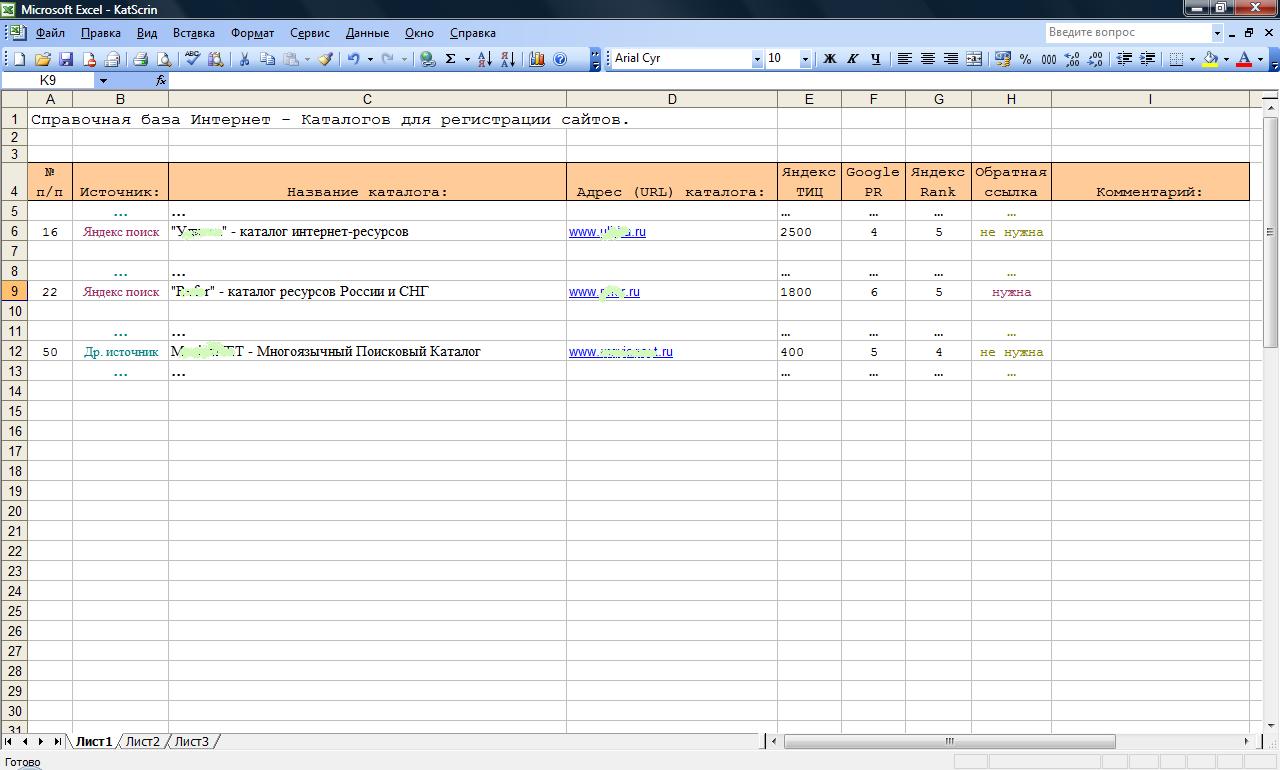Viewport: 1280px width, 770px height.
Task: Expand standard toolbar options chevron
Action: pos(596,59)
